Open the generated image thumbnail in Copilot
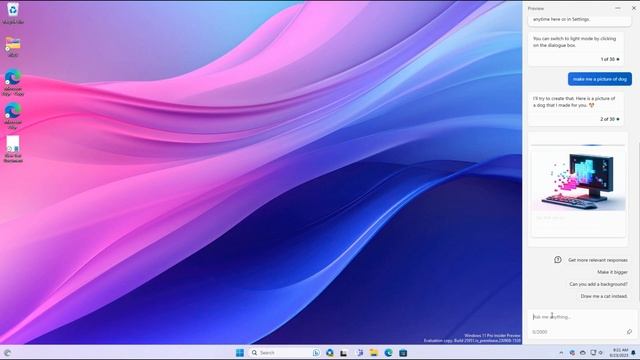Screen dimensions: 640x360 click(578, 182)
